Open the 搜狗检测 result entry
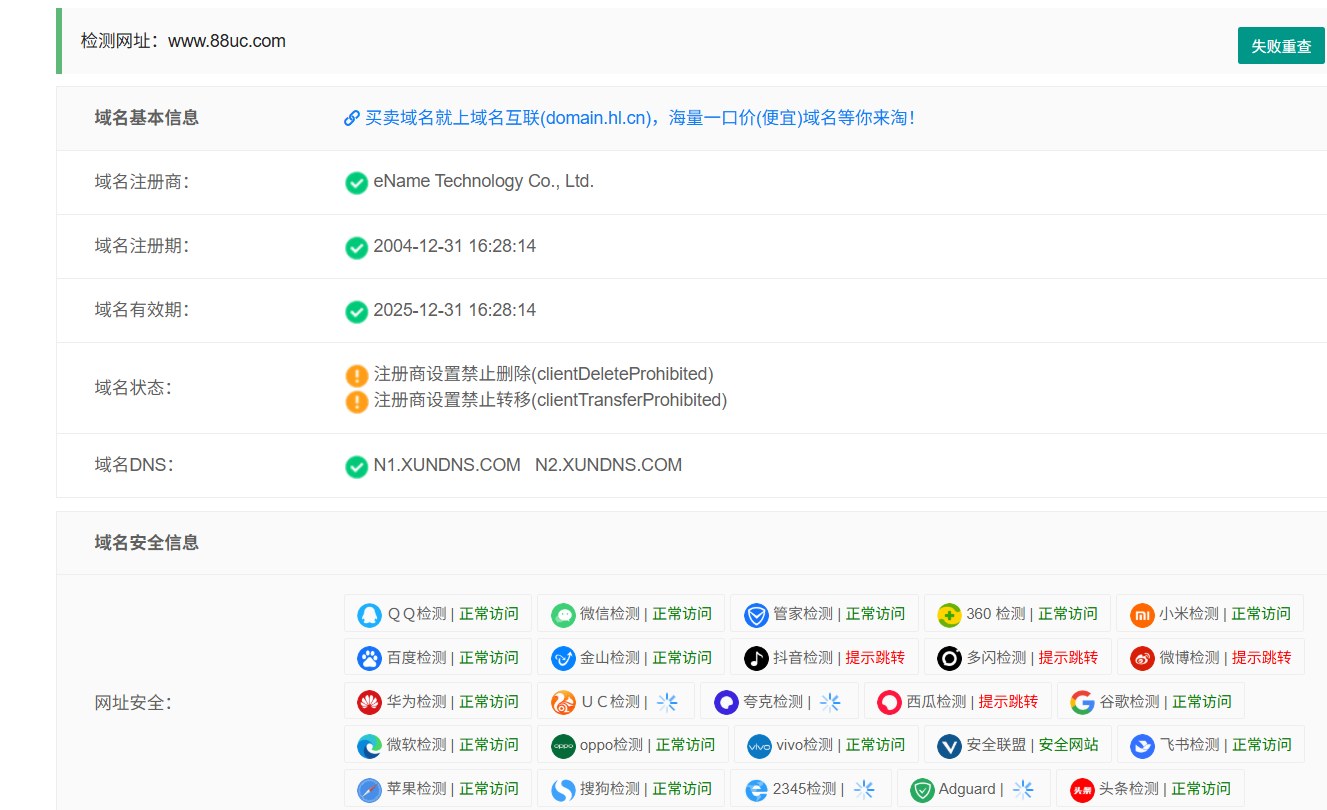The width and height of the screenshot is (1327, 810). (630, 788)
